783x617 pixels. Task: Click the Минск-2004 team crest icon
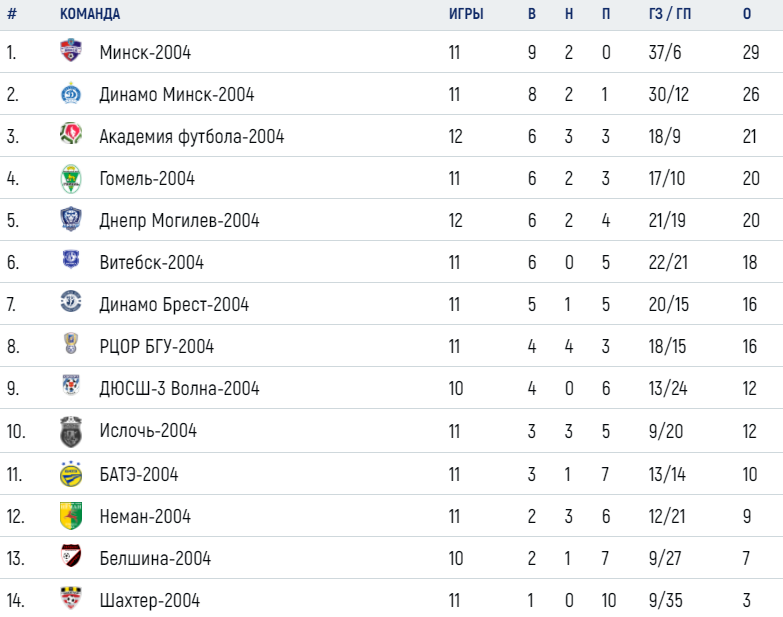coord(71,51)
